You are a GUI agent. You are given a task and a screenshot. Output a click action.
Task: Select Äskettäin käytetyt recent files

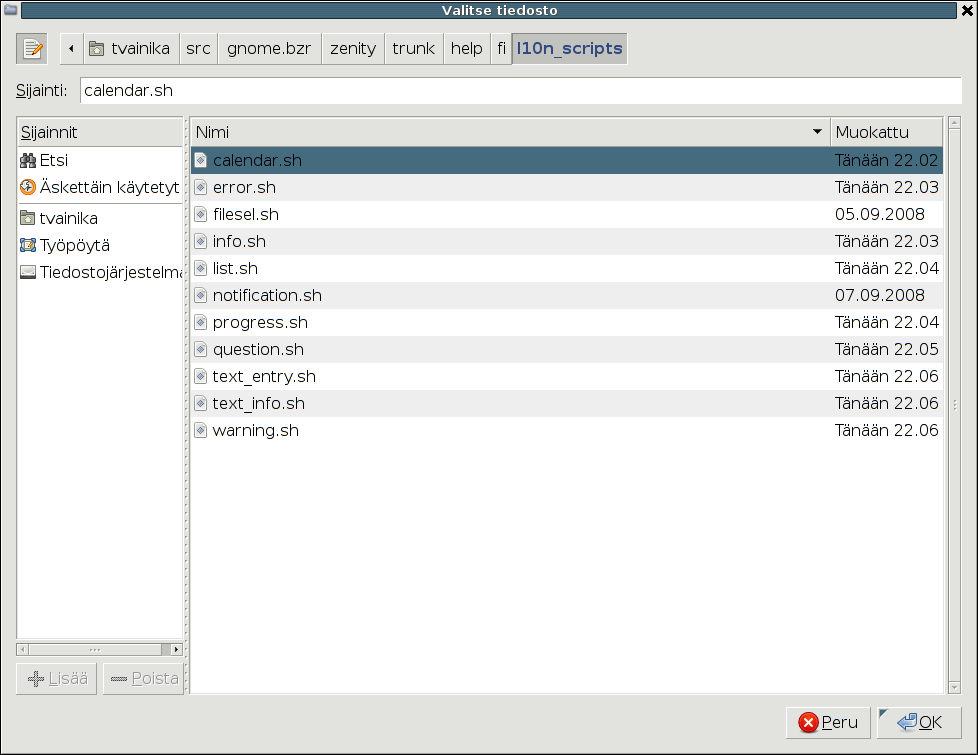point(108,187)
